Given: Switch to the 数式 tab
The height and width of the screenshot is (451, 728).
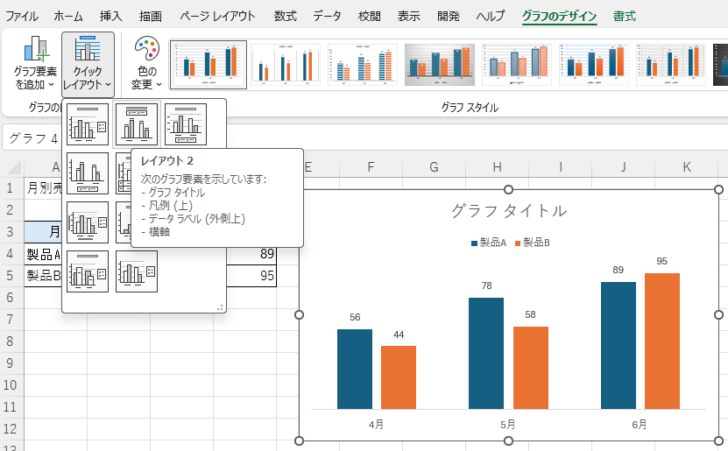Looking at the screenshot, I should (285, 16).
